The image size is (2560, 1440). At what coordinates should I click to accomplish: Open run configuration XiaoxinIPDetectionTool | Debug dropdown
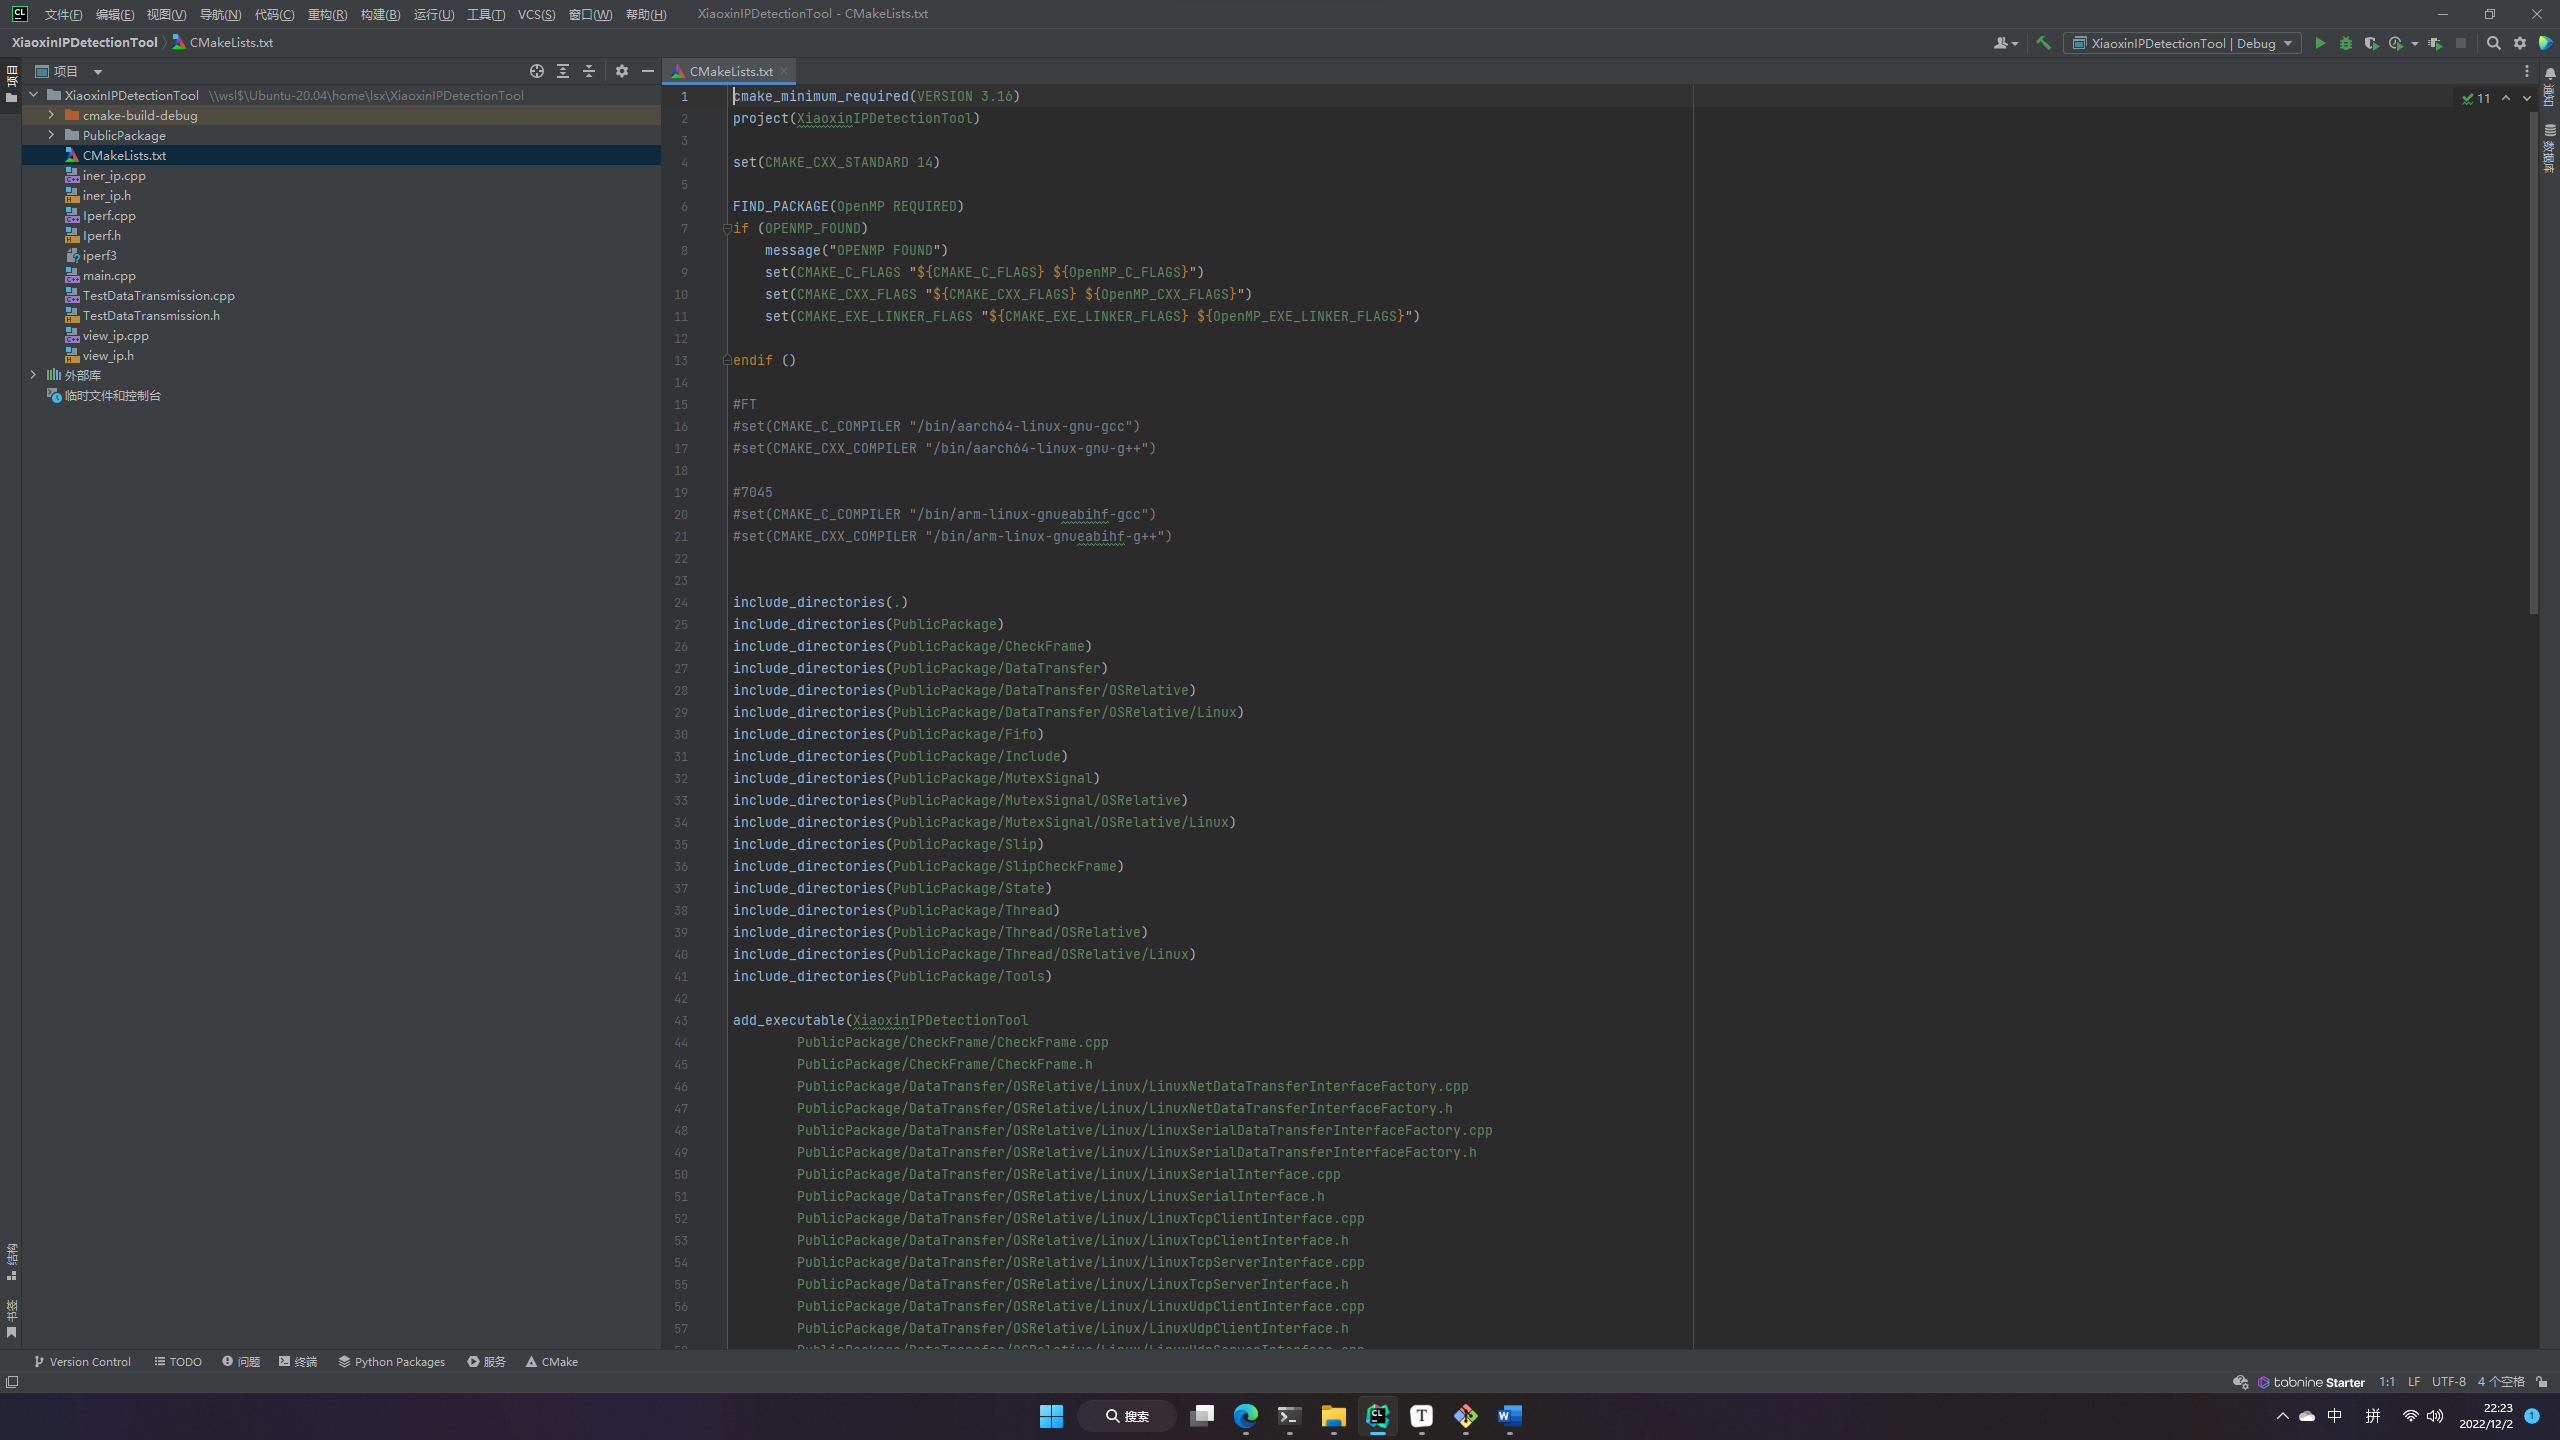tap(2183, 43)
